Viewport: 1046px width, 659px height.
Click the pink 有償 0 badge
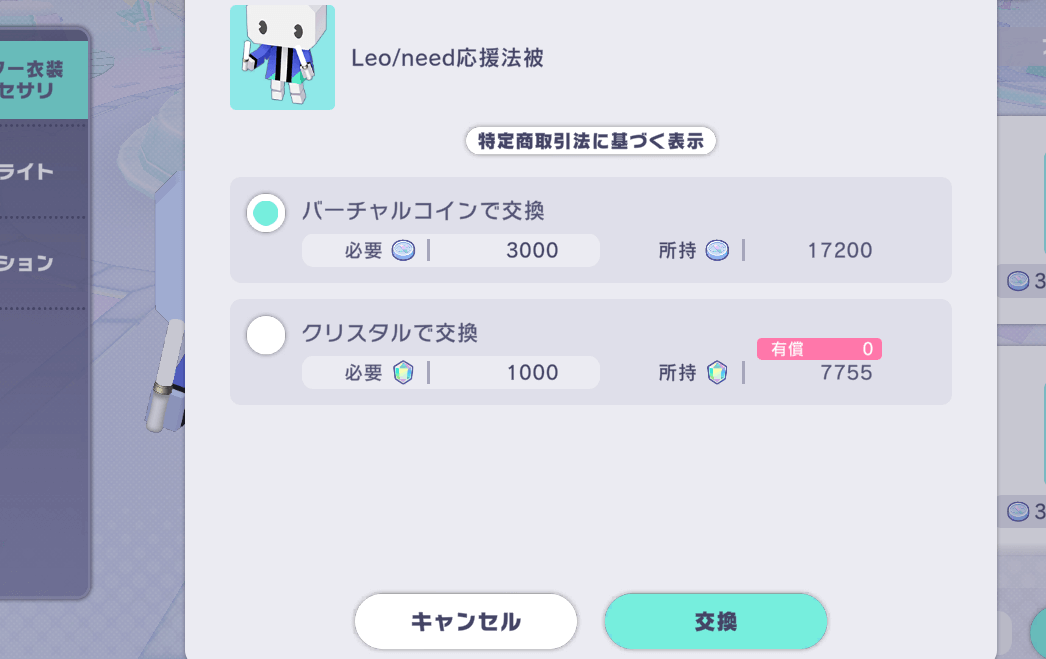tap(818, 348)
